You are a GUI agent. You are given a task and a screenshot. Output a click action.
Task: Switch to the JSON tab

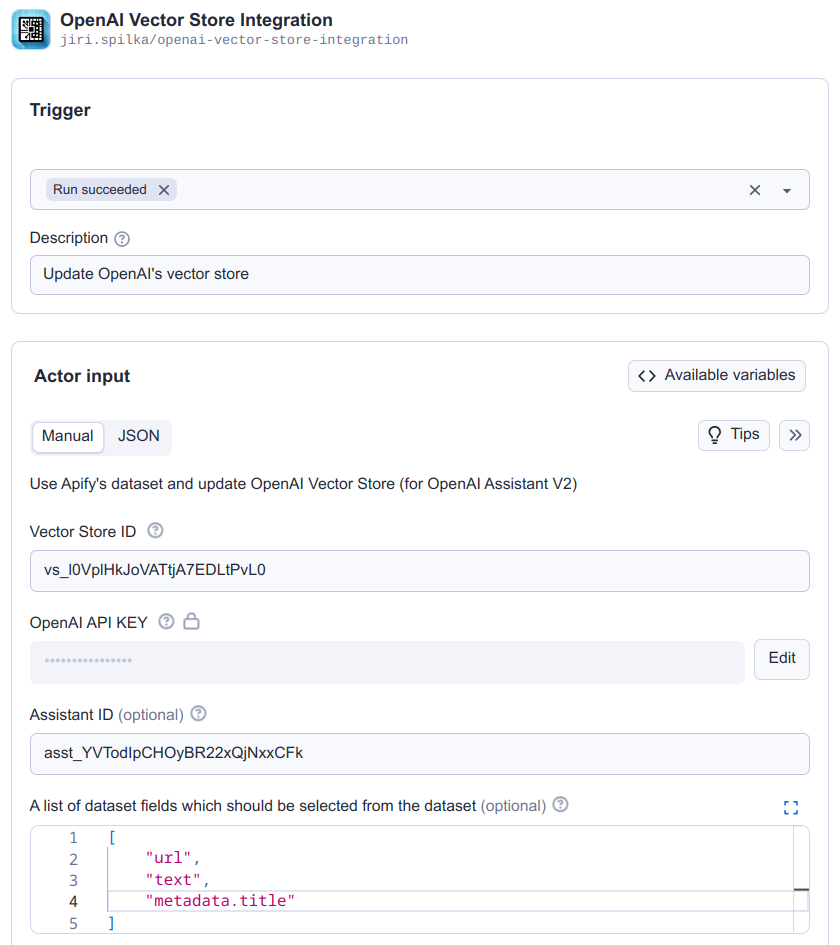[x=138, y=436]
